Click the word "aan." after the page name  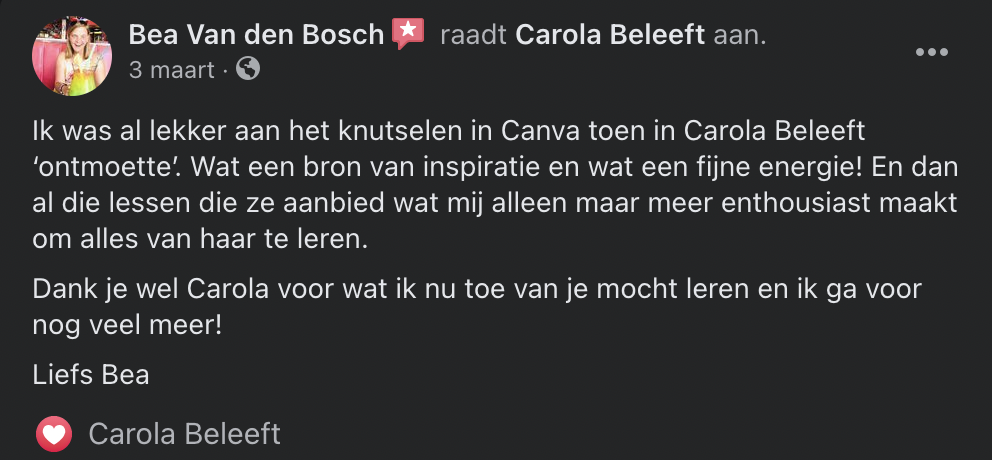pos(739,35)
